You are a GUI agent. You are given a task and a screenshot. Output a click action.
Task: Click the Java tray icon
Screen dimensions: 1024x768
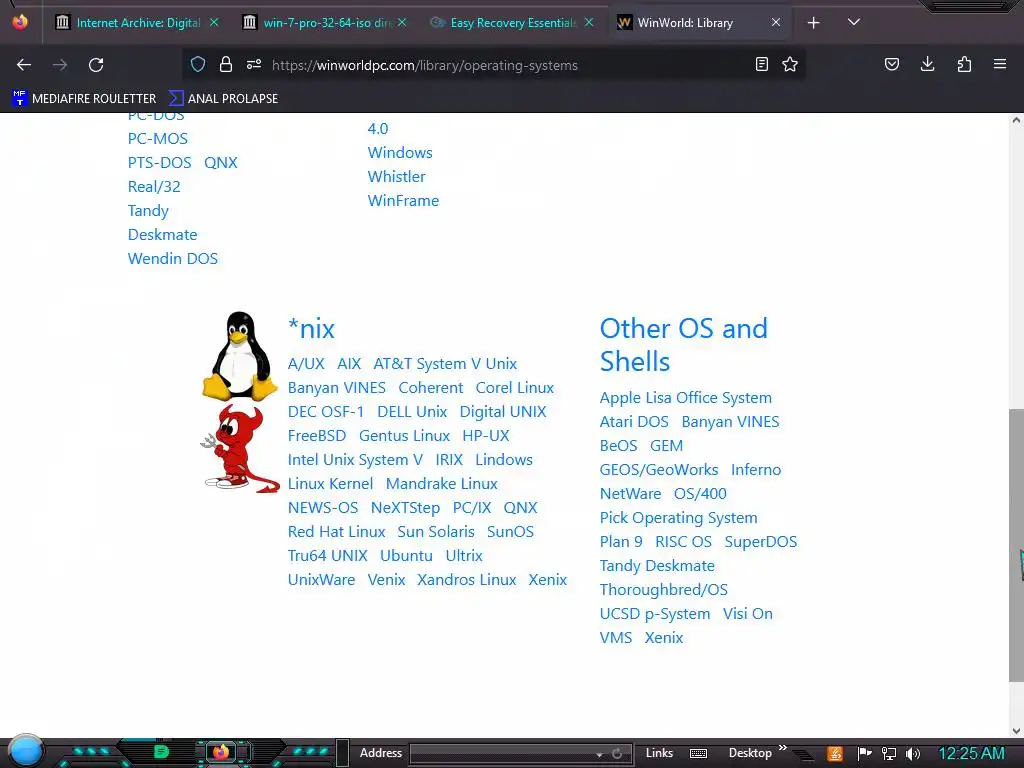(835, 754)
